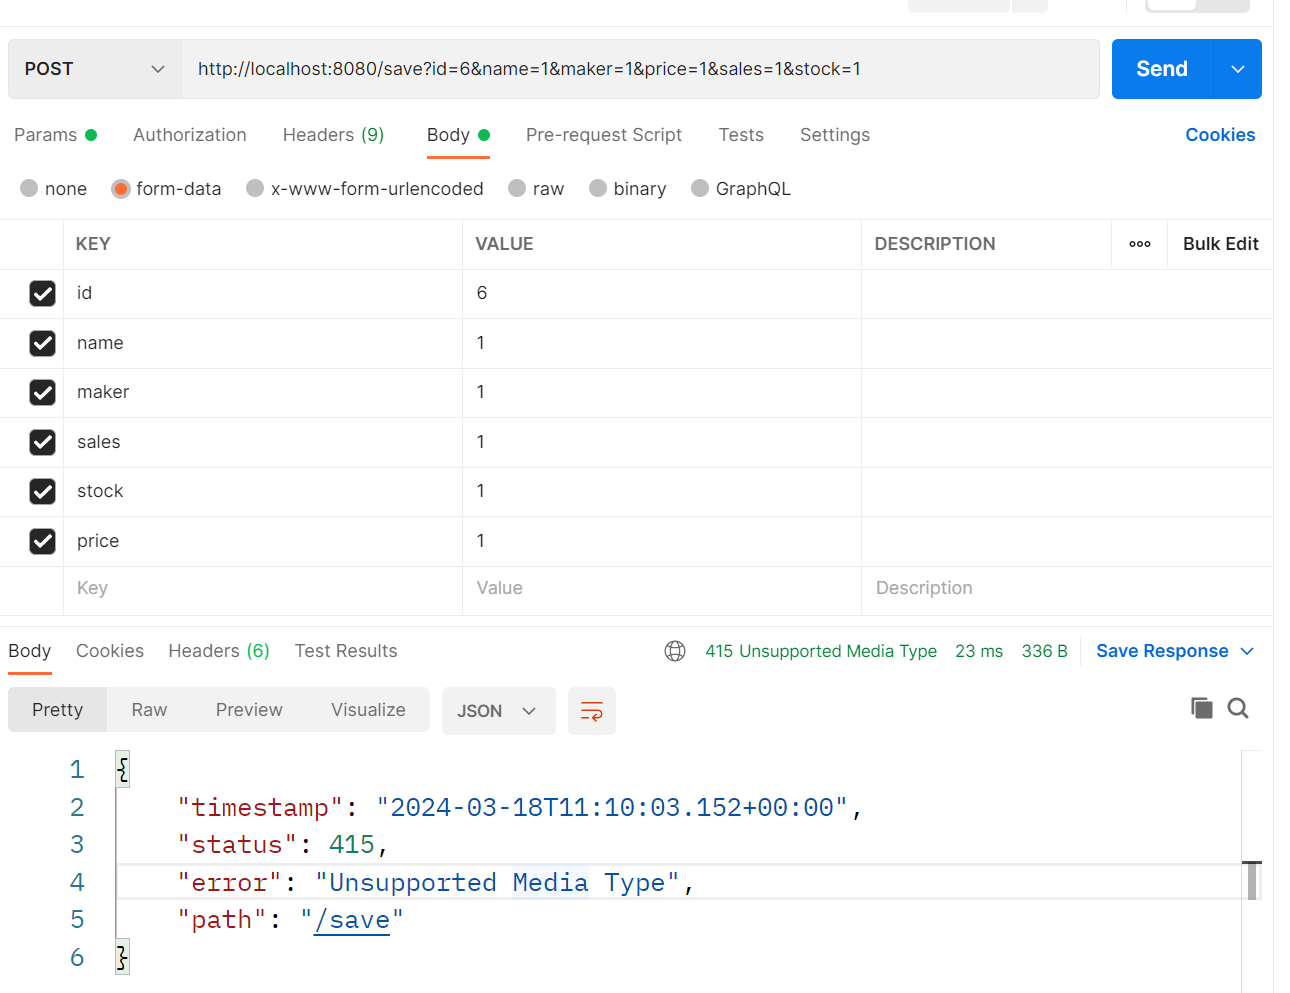This screenshot has width=1290, height=993.
Task: Switch to the Params tab
Action: click(x=55, y=135)
